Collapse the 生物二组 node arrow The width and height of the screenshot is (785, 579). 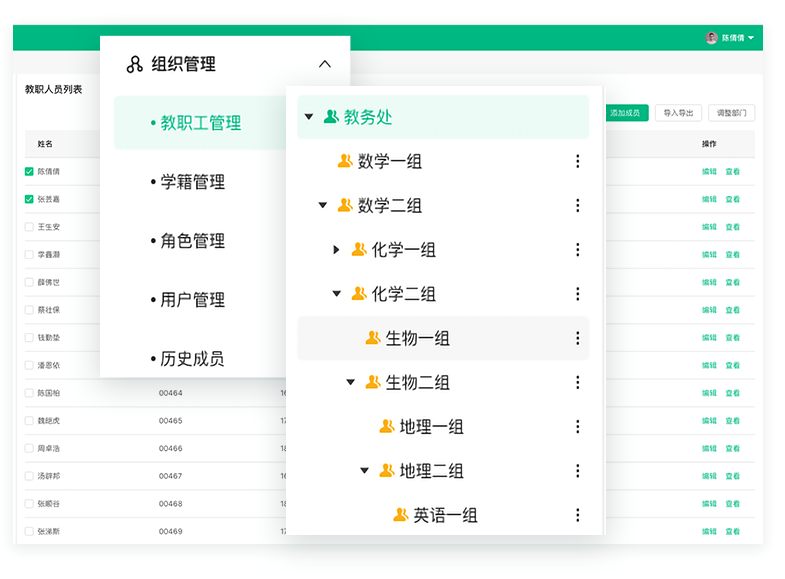coord(350,382)
